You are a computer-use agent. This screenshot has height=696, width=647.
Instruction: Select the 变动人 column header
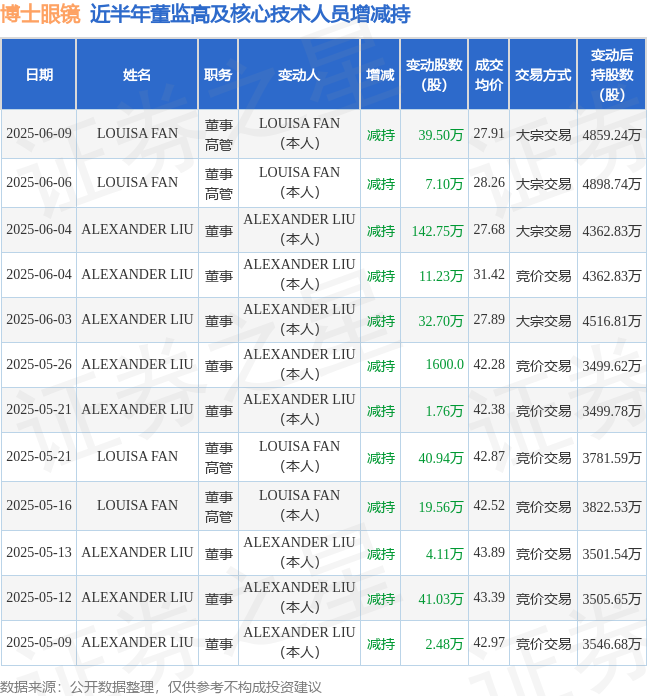click(x=299, y=75)
